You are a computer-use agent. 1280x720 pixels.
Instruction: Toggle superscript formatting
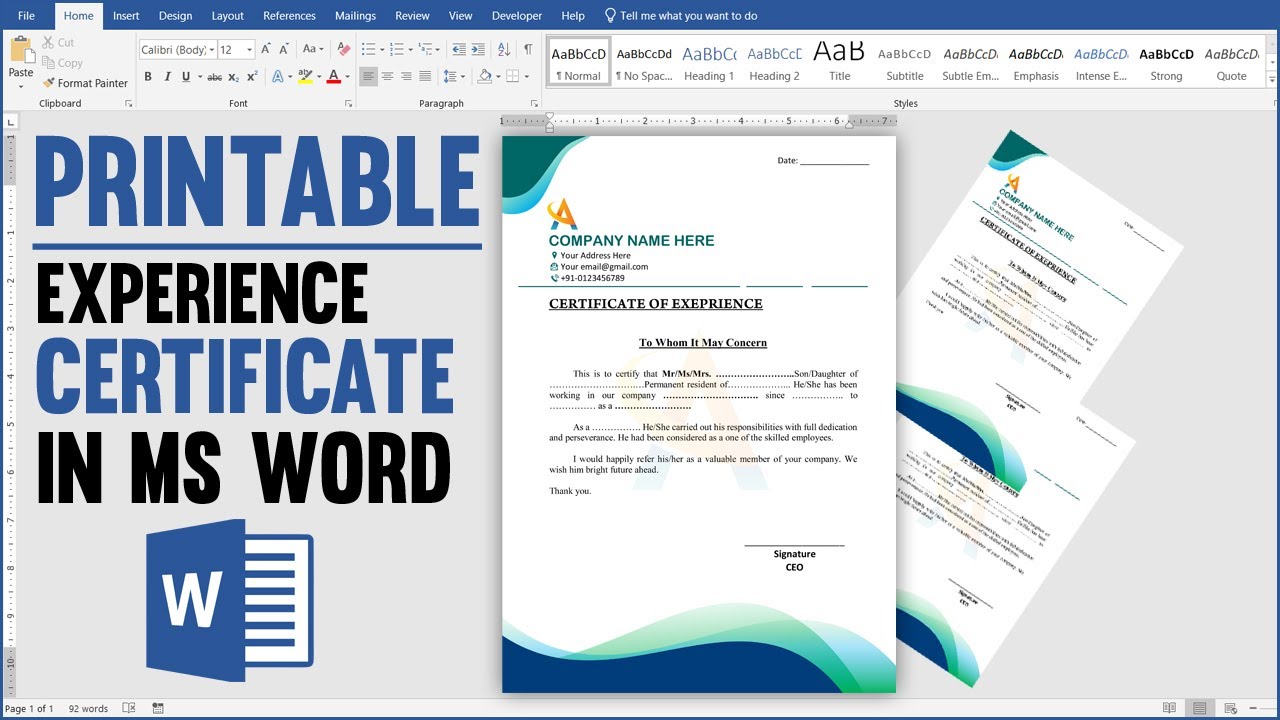pos(252,77)
